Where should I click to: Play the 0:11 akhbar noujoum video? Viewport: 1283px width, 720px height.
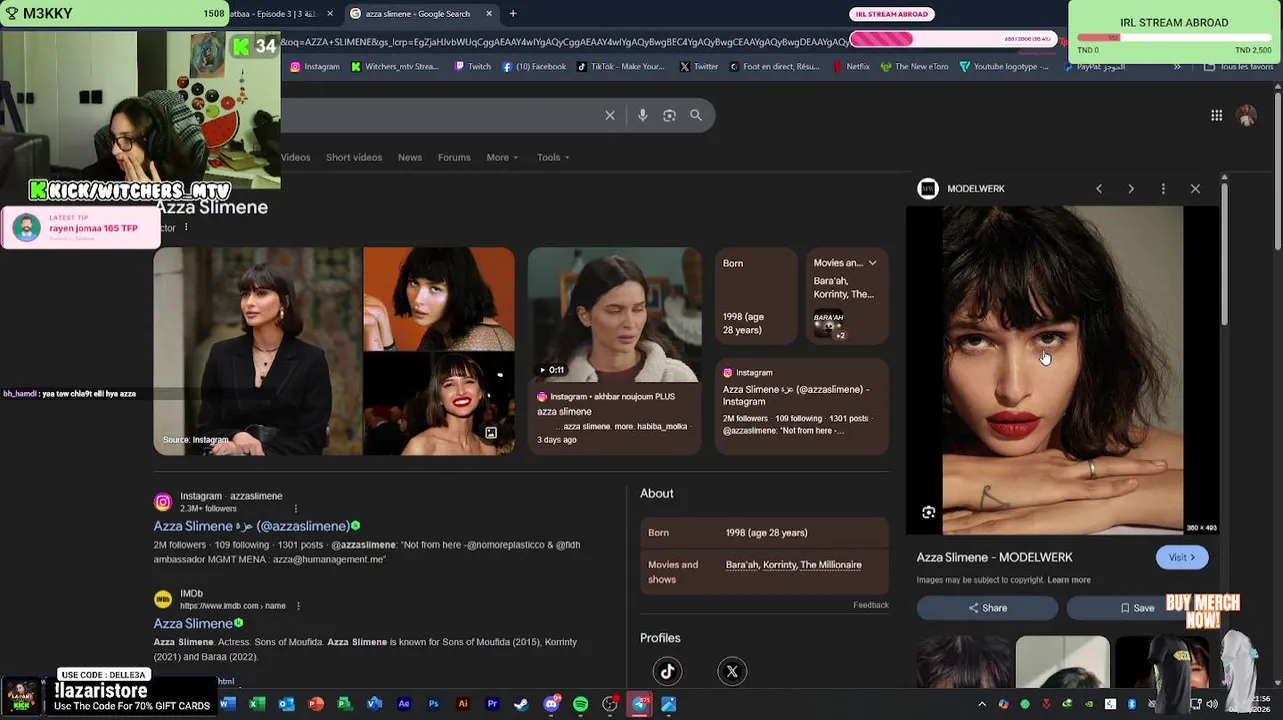coord(615,315)
